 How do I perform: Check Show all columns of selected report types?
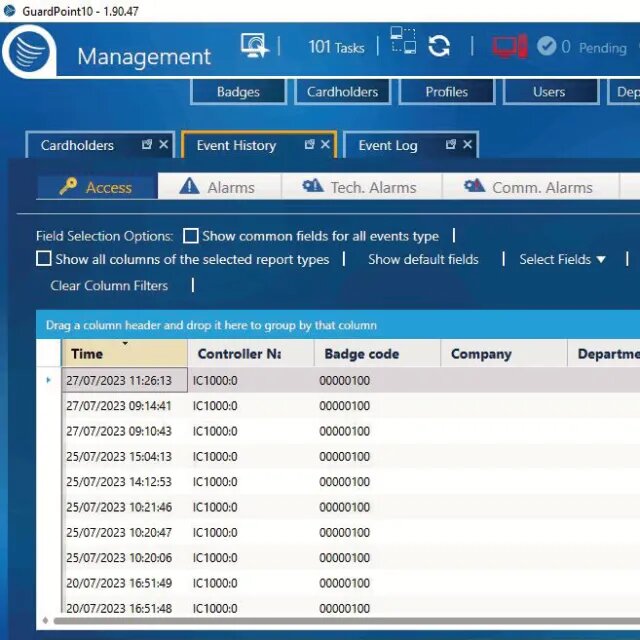click(x=44, y=259)
